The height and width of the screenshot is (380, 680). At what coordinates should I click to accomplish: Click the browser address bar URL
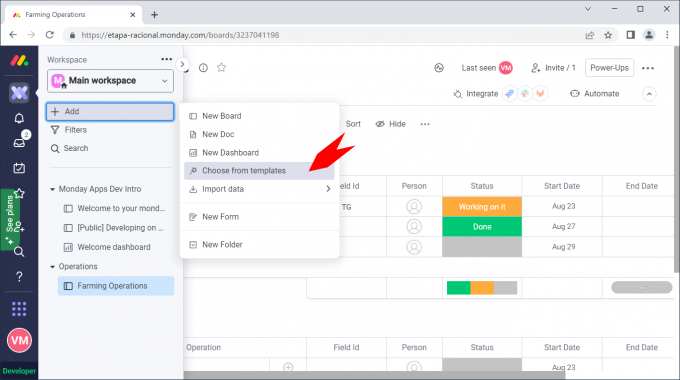(x=180, y=35)
